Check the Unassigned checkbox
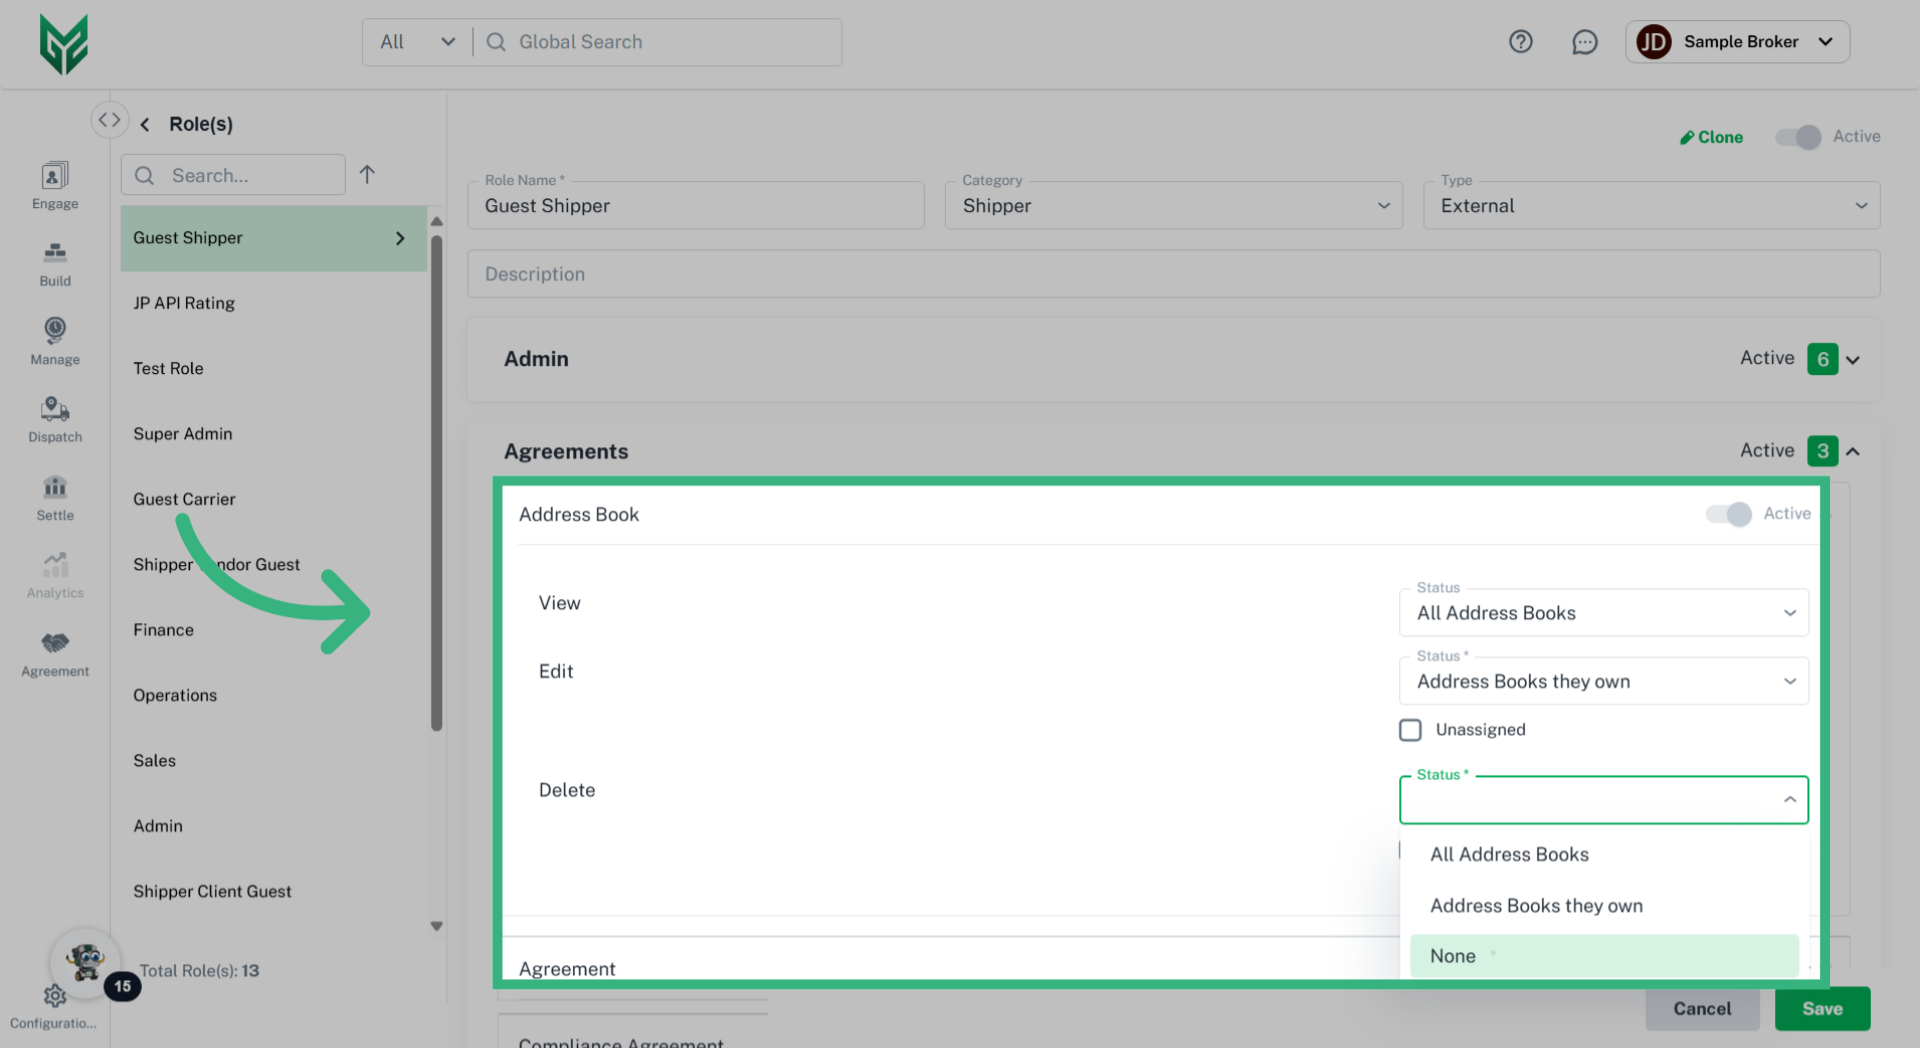This screenshot has width=1920, height=1048. pos(1410,730)
